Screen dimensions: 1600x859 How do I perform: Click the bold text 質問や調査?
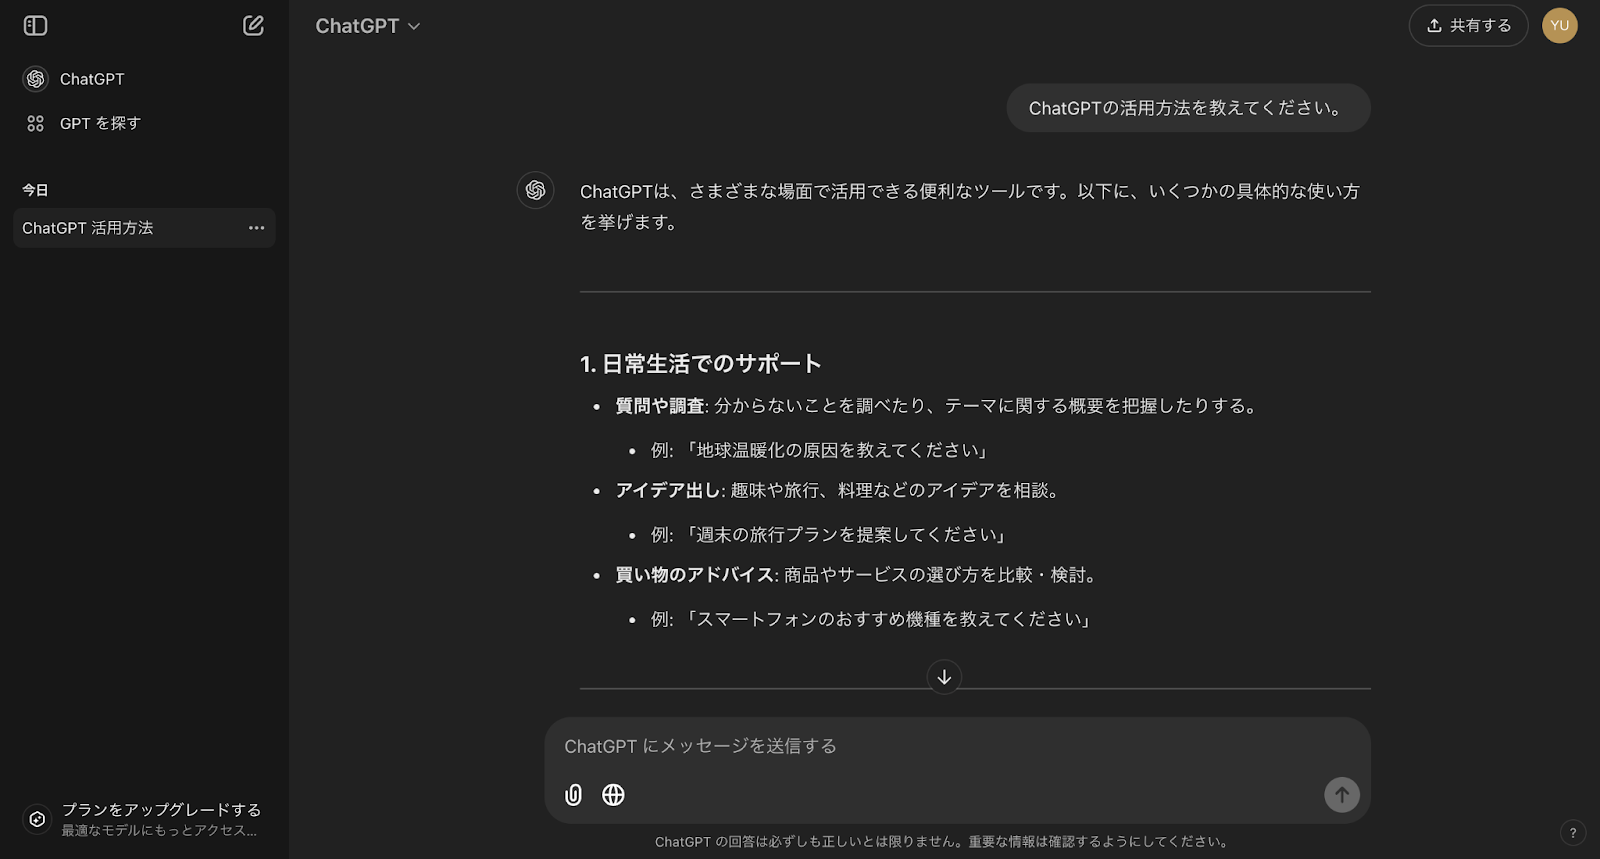(x=660, y=406)
